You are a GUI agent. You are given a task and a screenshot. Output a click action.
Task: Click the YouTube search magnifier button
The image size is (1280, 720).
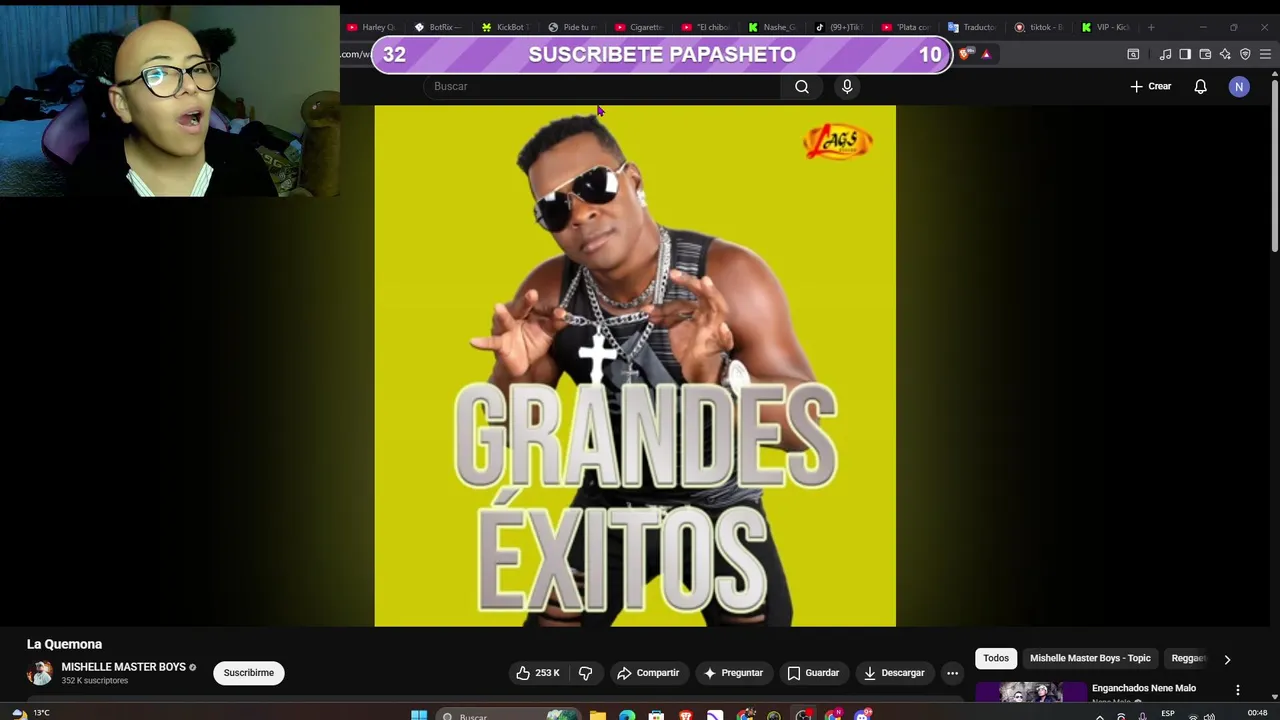pos(802,87)
